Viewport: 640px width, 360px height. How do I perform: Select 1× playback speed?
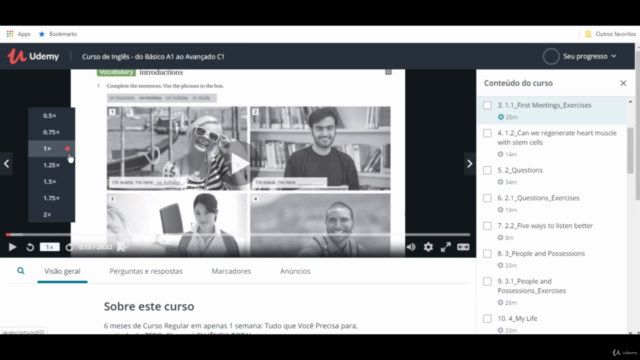pos(51,149)
